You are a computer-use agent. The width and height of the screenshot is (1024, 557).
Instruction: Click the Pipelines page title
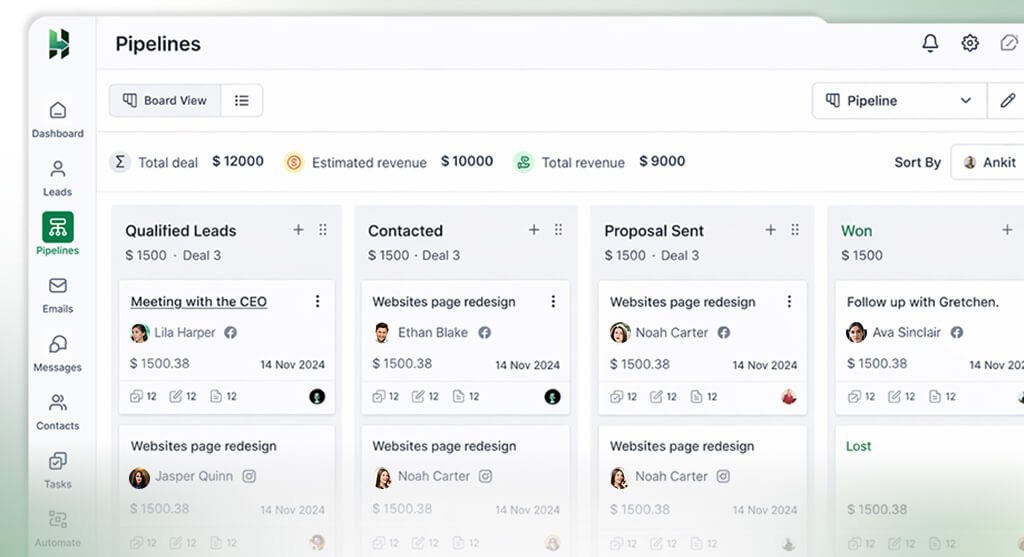pos(158,44)
